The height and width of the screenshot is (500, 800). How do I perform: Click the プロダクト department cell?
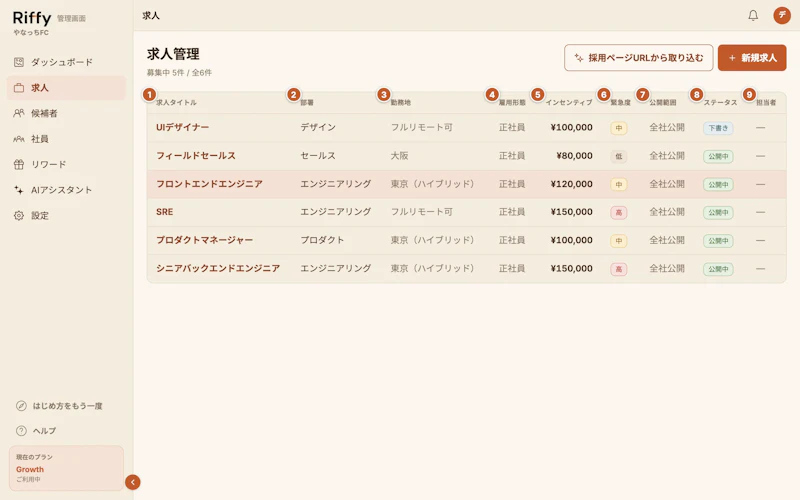(x=322, y=240)
